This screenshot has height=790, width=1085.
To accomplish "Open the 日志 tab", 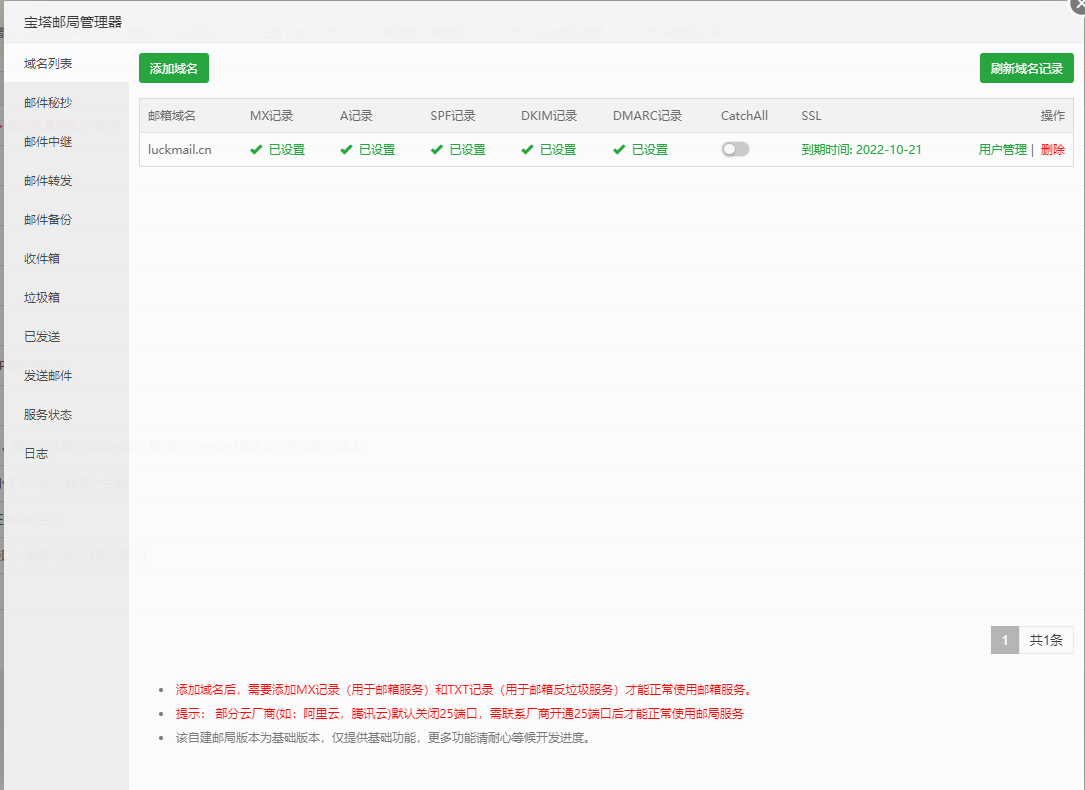I will click(66, 454).
